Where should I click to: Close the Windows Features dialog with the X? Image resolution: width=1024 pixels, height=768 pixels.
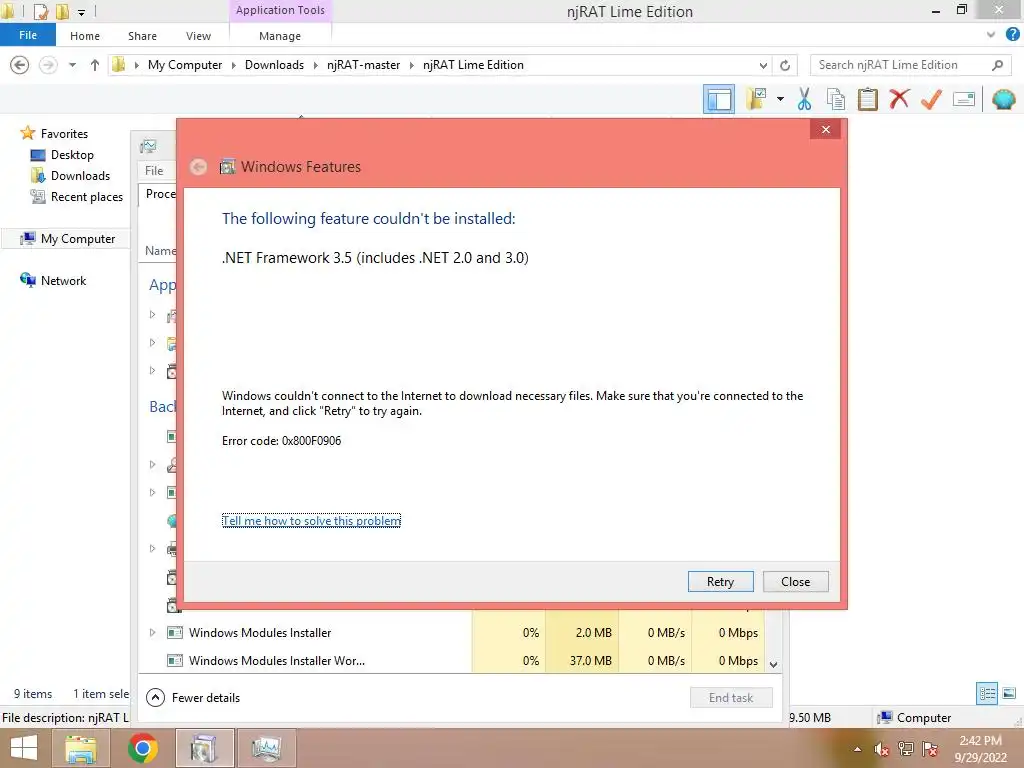[825, 129]
